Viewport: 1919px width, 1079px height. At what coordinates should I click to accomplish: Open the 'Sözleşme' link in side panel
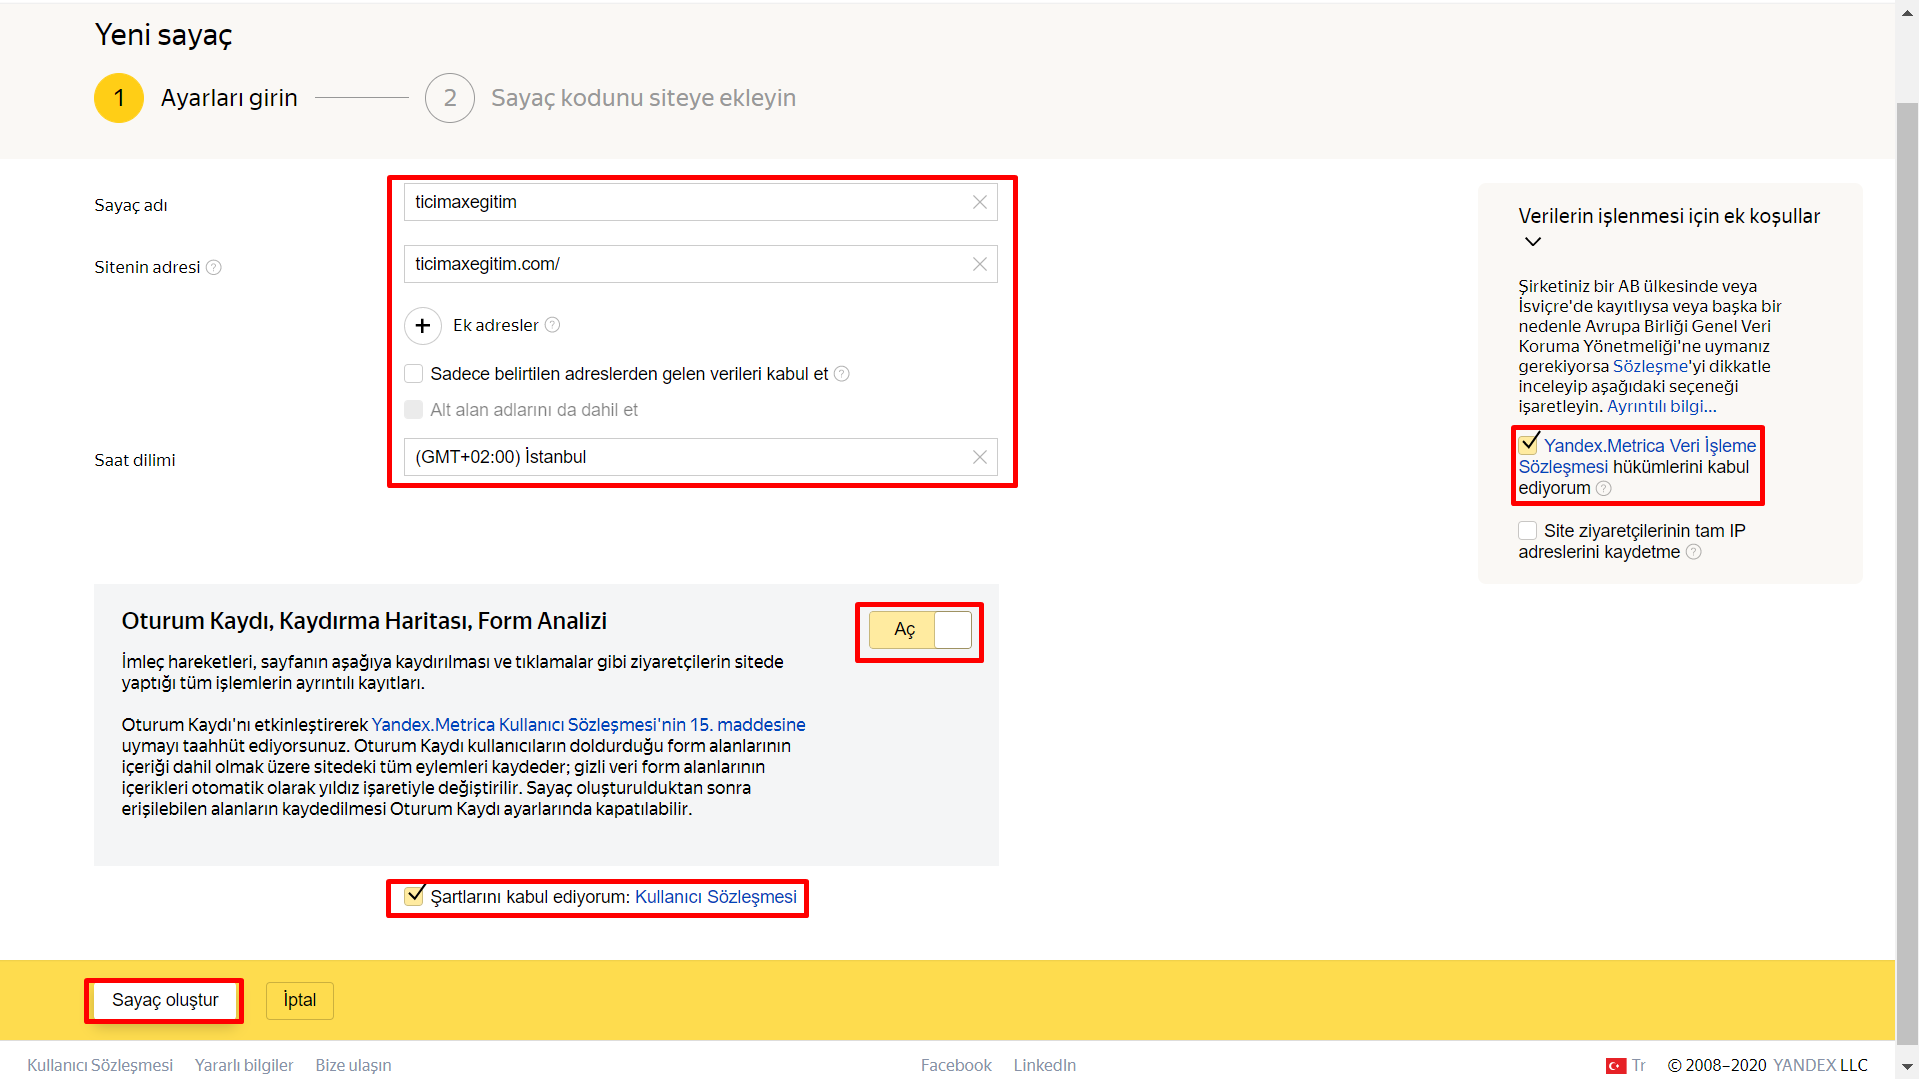pos(1650,366)
